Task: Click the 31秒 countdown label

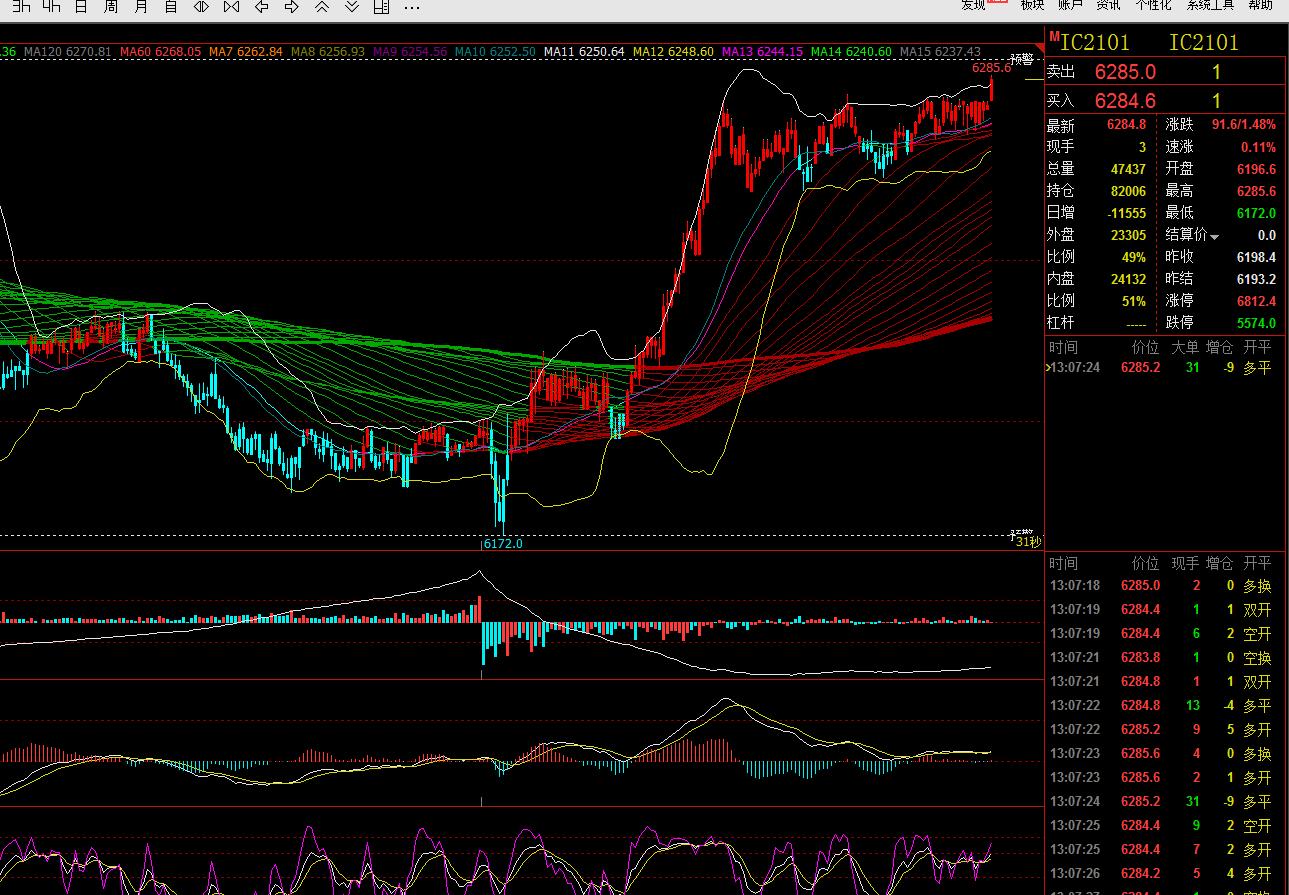Action: pos(1028,542)
